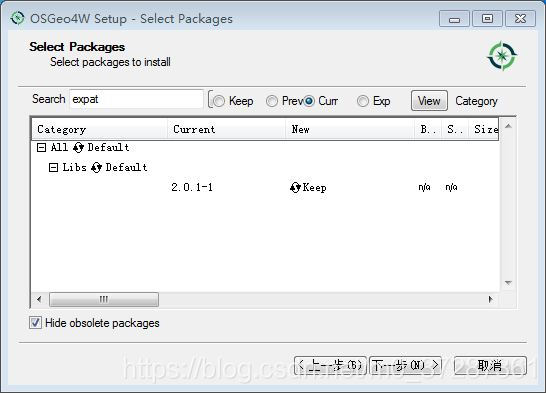Toggle Hide obsolete packages checkbox
546x393 pixels.
[35, 323]
